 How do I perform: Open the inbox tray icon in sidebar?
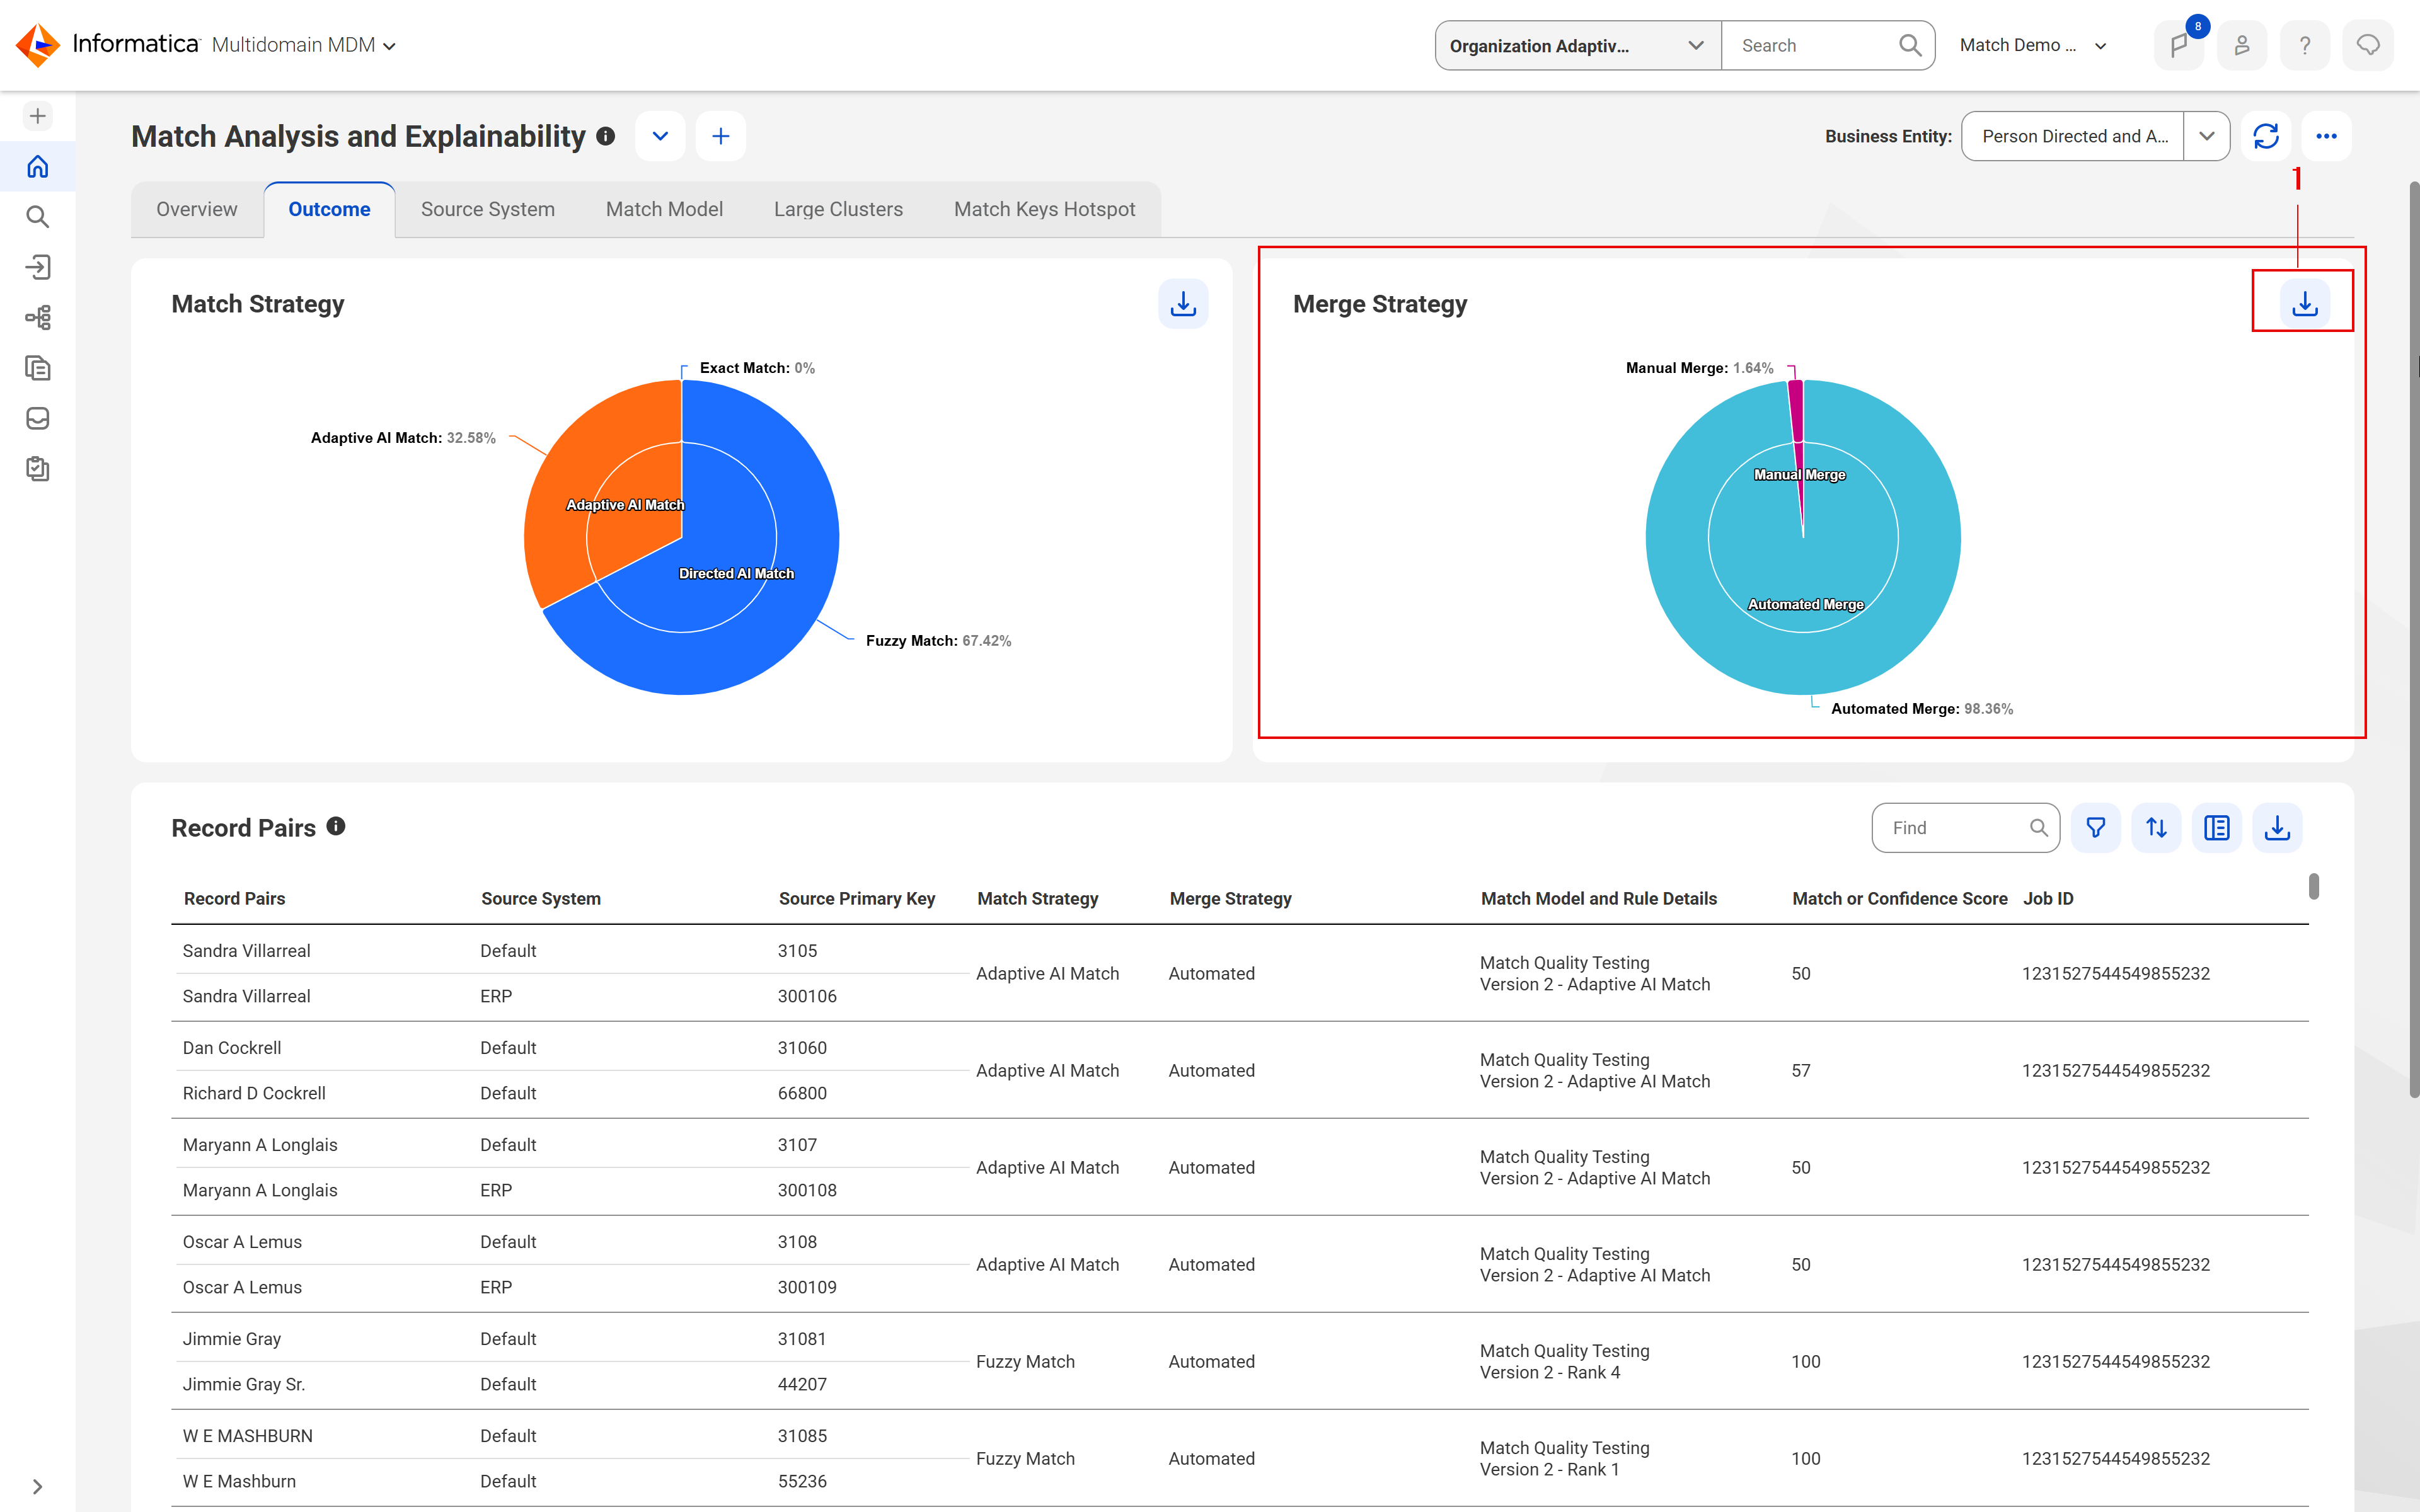[x=38, y=418]
